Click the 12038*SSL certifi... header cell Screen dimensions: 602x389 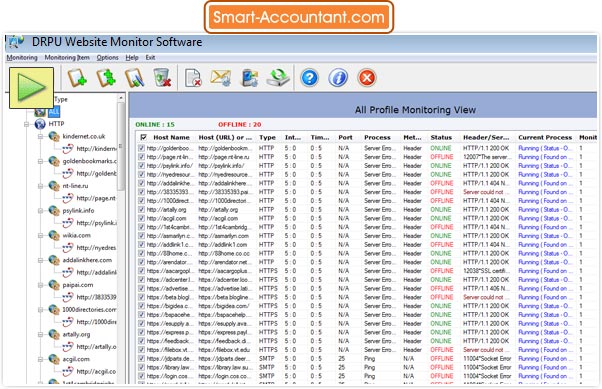485,271
